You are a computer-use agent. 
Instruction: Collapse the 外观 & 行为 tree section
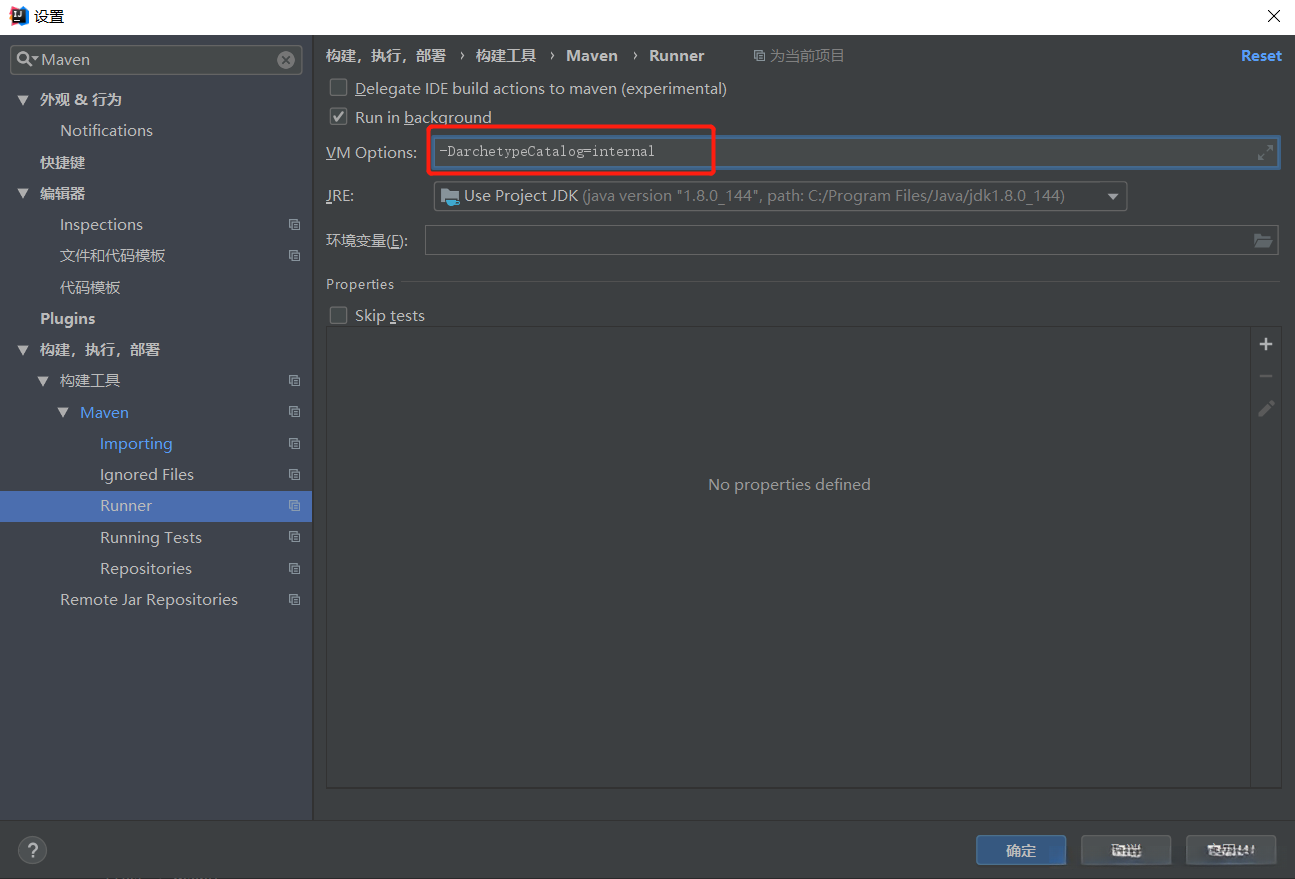click(x=24, y=100)
